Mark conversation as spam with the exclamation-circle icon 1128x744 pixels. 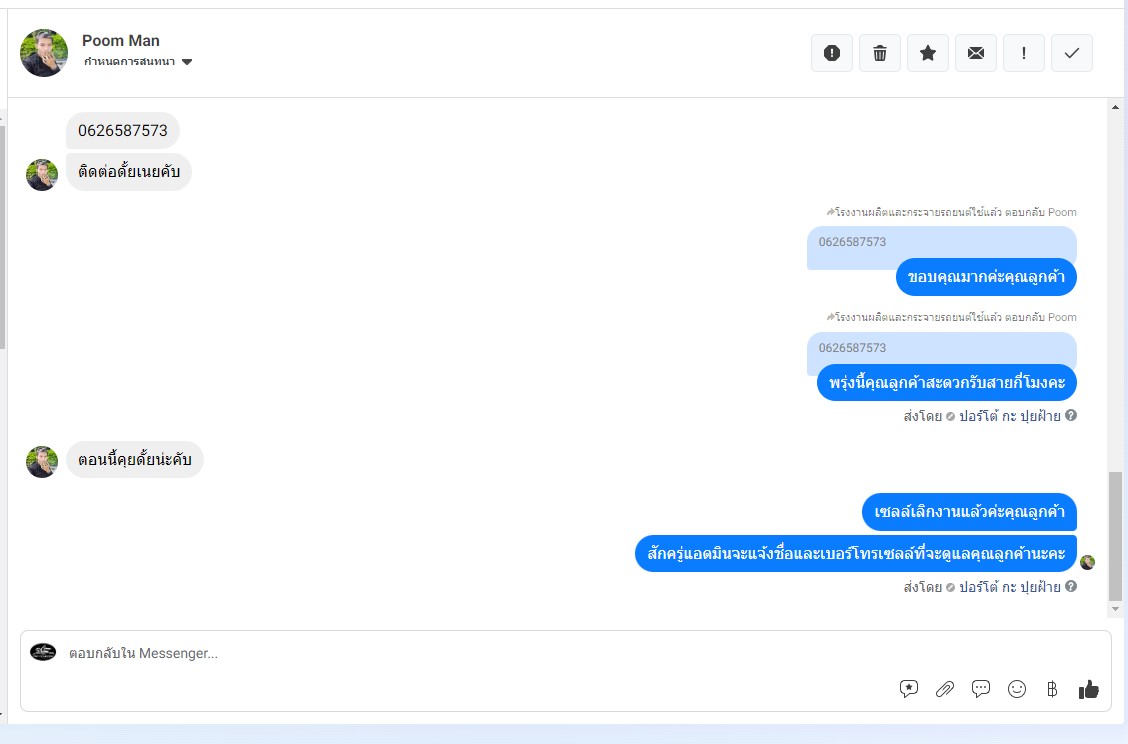832,53
